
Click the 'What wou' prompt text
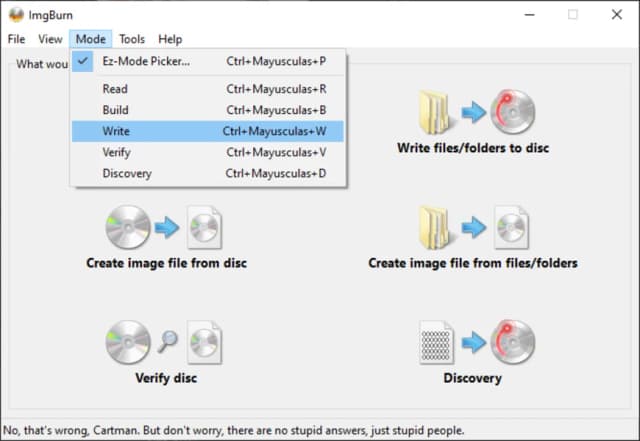point(42,64)
